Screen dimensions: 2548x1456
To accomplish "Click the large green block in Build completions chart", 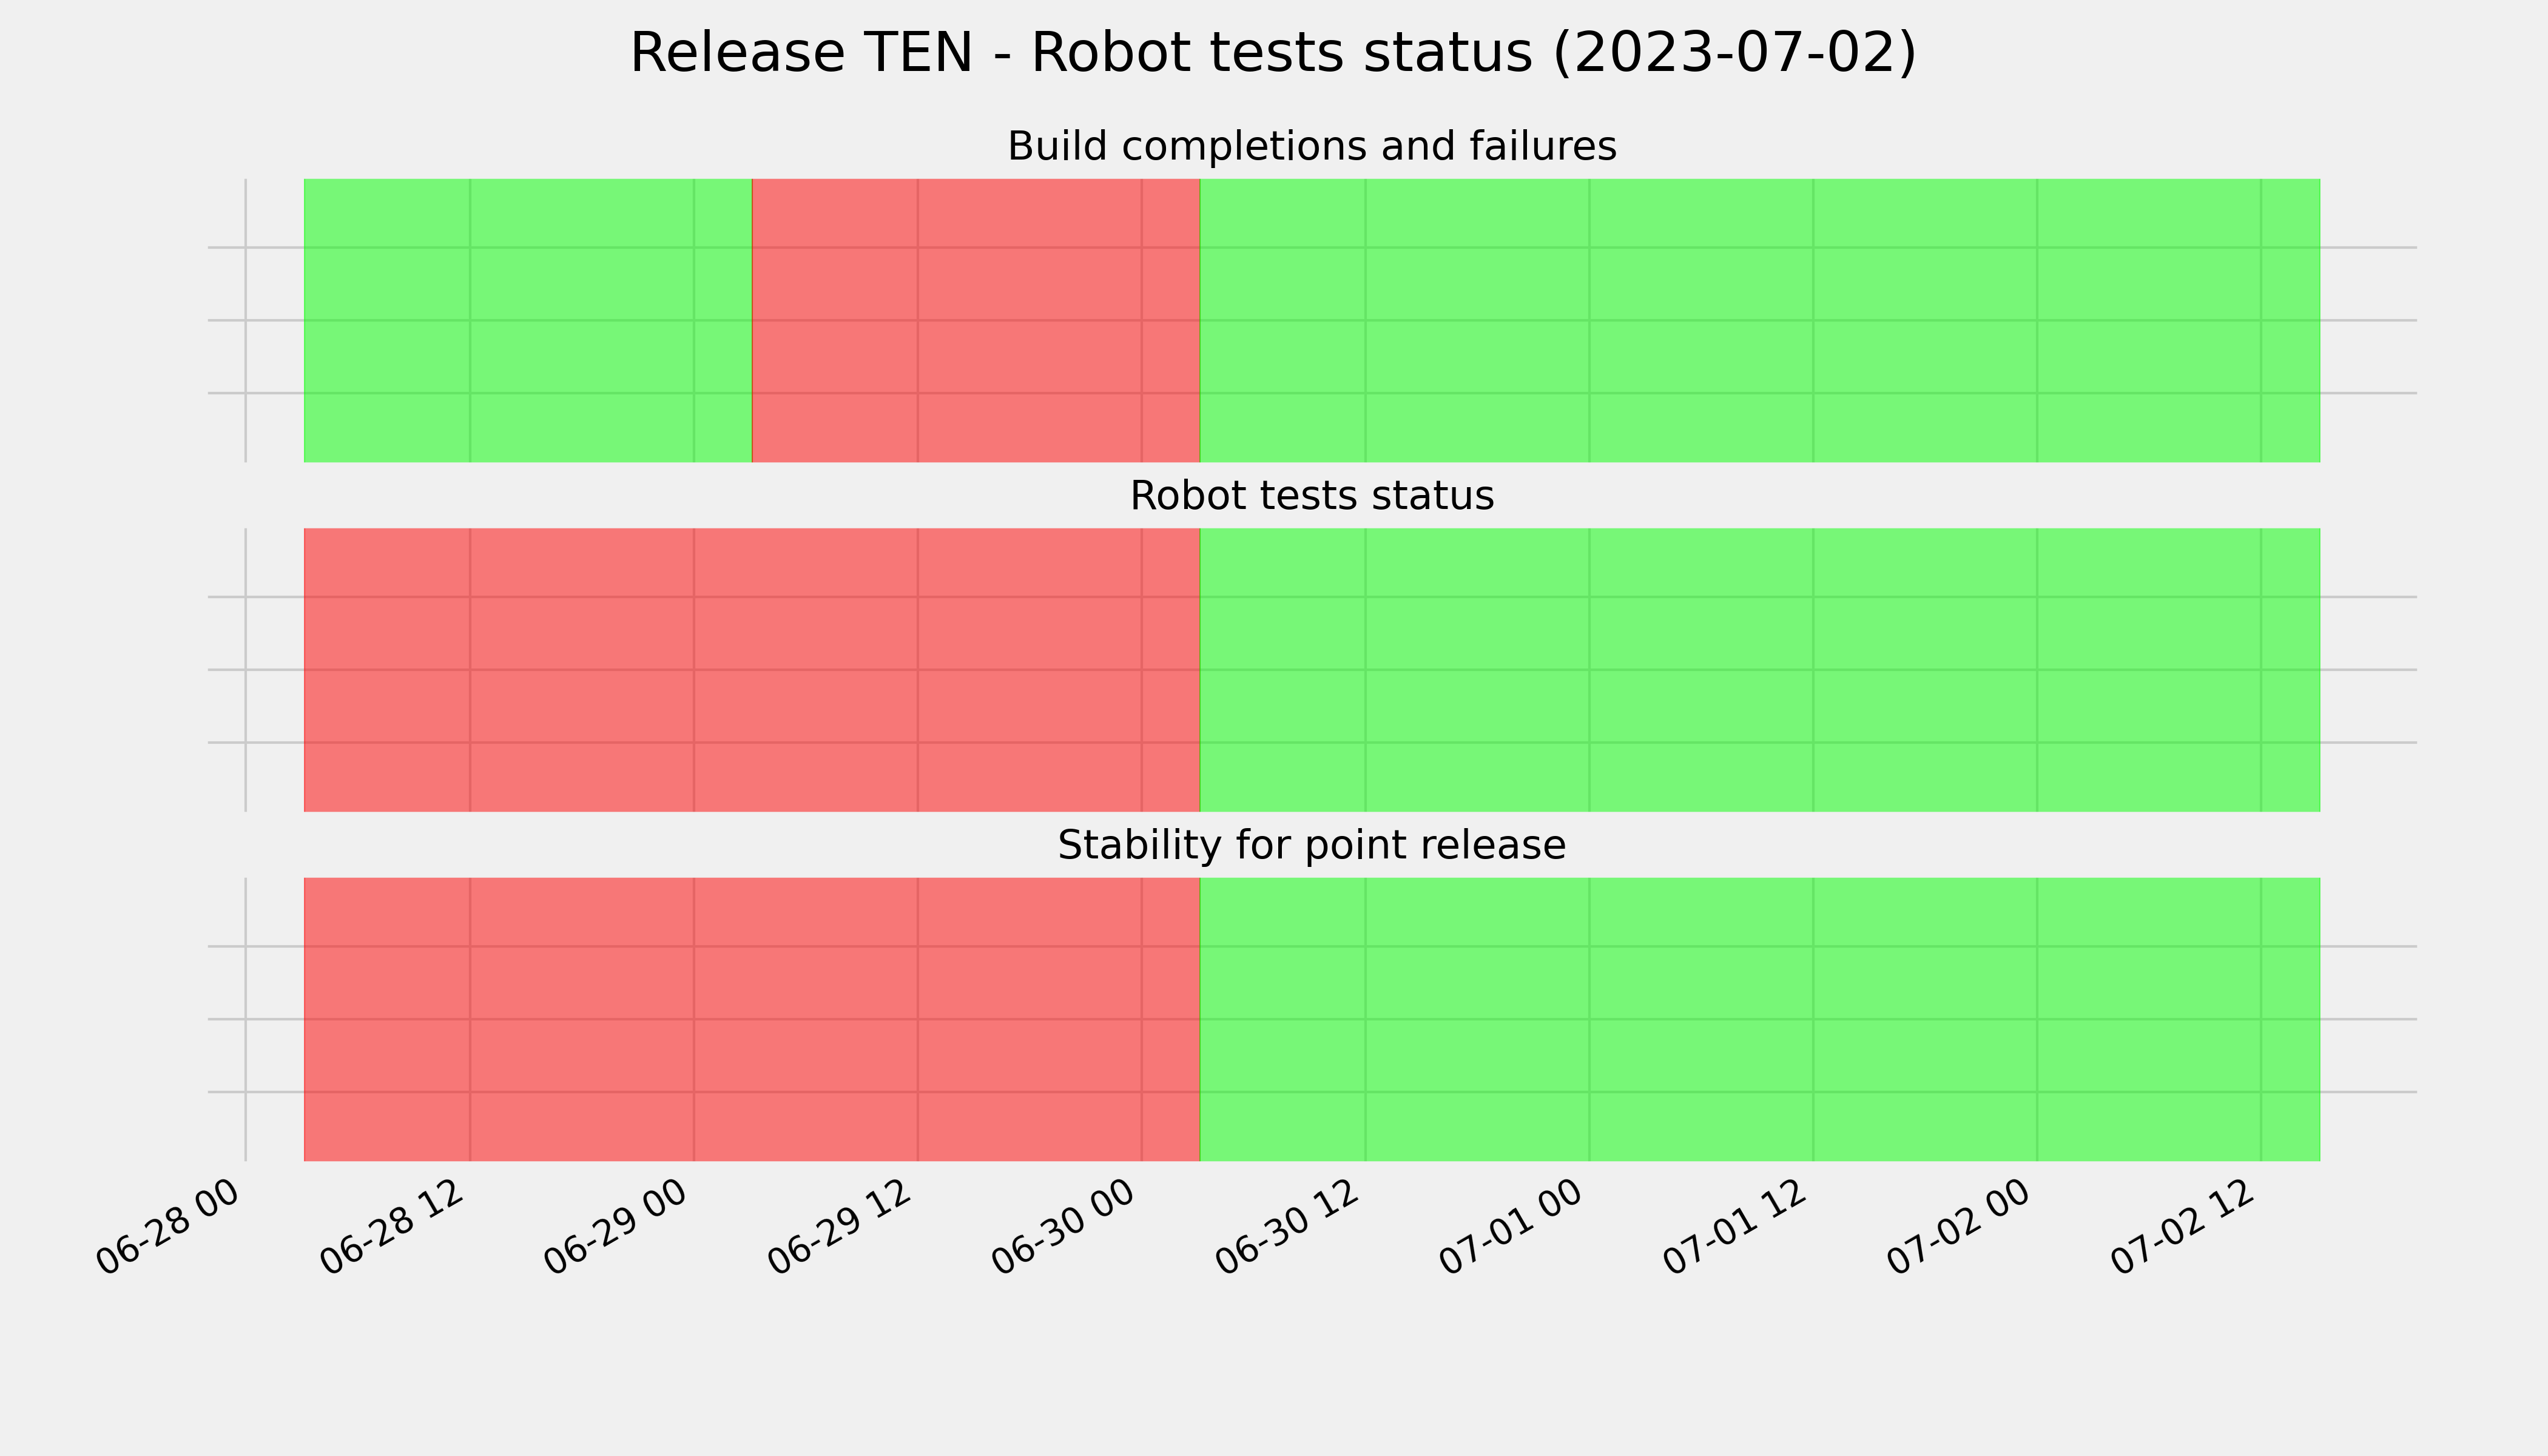I will tap(1760, 320).
